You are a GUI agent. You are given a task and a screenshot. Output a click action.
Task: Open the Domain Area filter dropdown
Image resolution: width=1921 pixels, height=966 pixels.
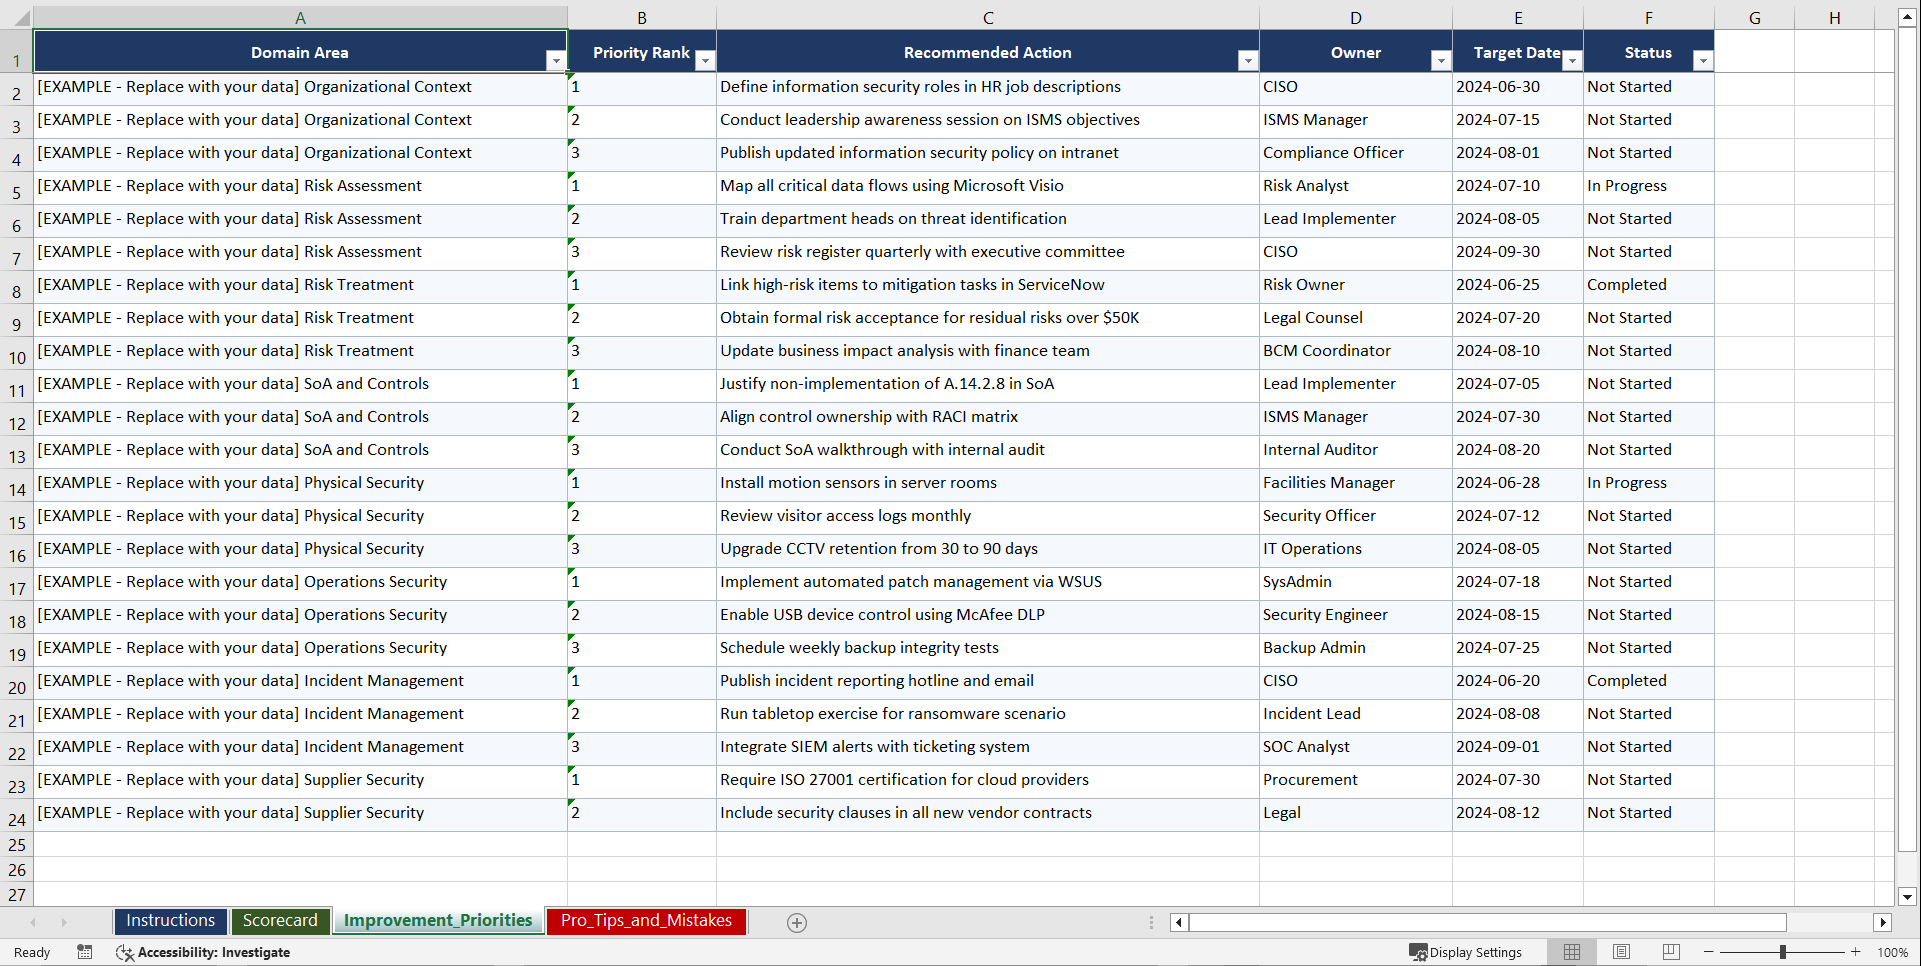[x=556, y=60]
